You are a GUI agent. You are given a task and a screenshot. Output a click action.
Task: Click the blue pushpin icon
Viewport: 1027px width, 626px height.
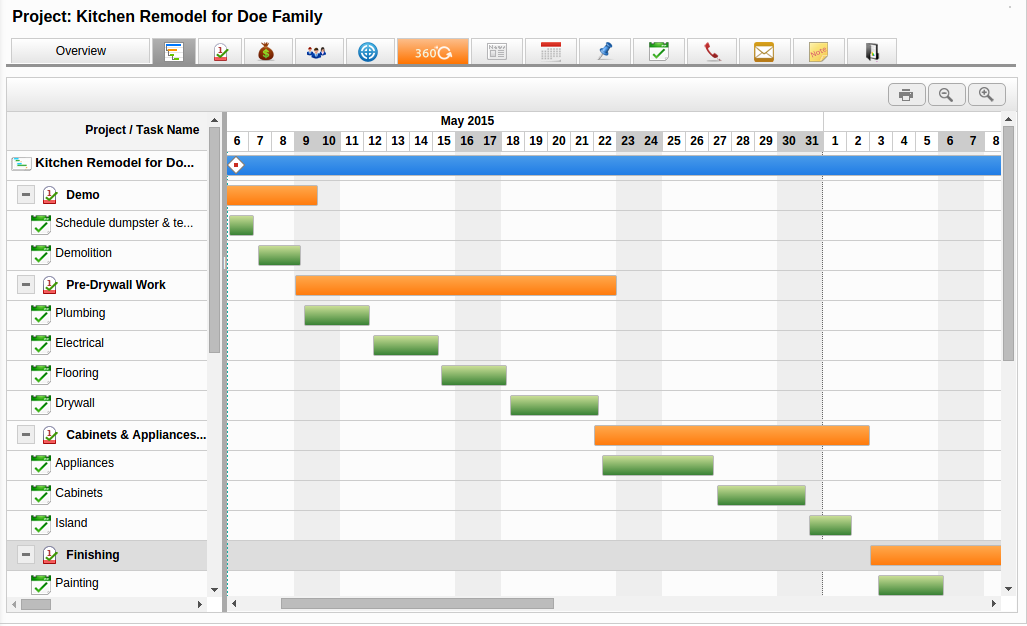(x=604, y=52)
